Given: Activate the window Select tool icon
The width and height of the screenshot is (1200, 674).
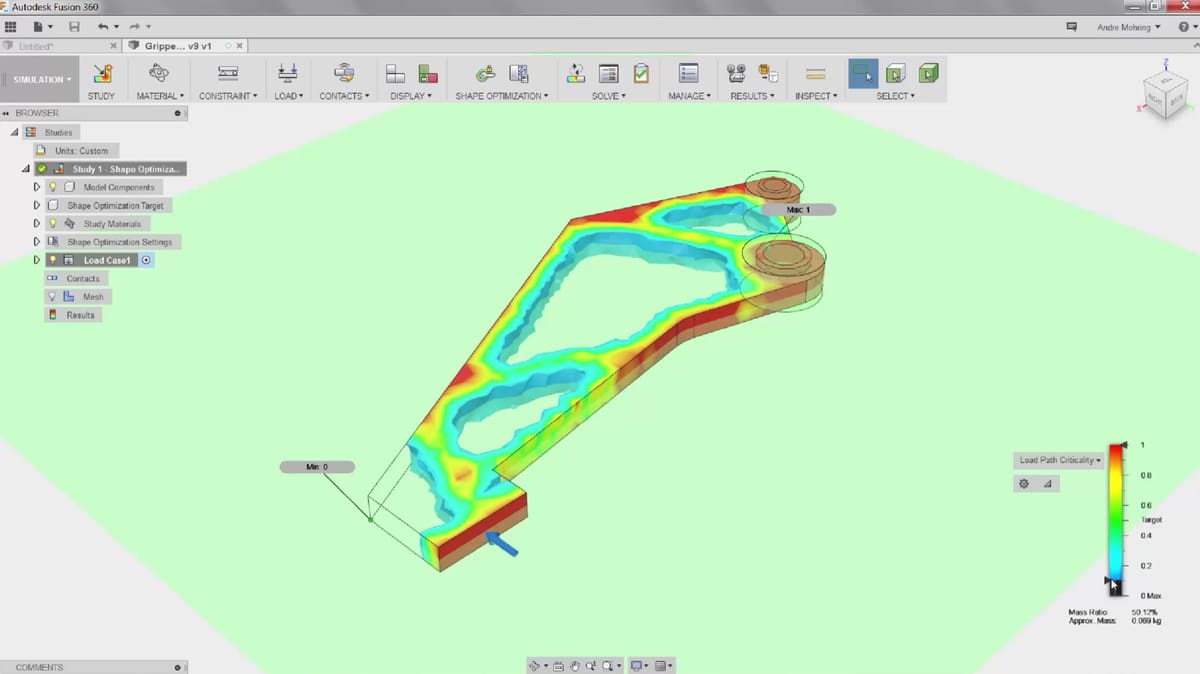Looking at the screenshot, I should point(863,73).
